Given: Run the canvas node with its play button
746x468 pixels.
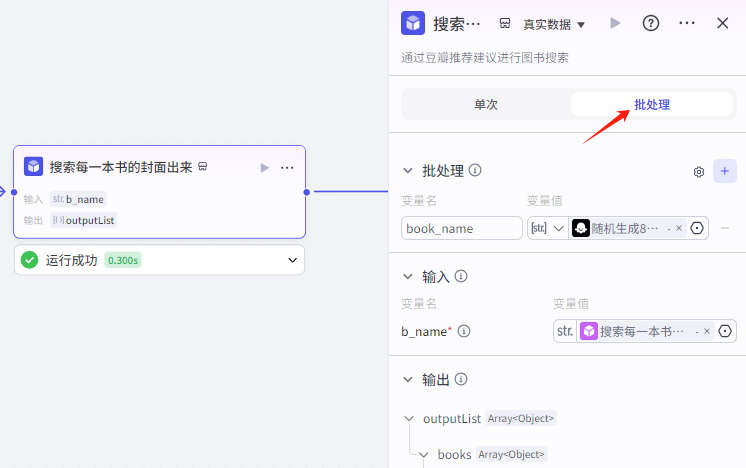Looking at the screenshot, I should pyautogui.click(x=265, y=167).
